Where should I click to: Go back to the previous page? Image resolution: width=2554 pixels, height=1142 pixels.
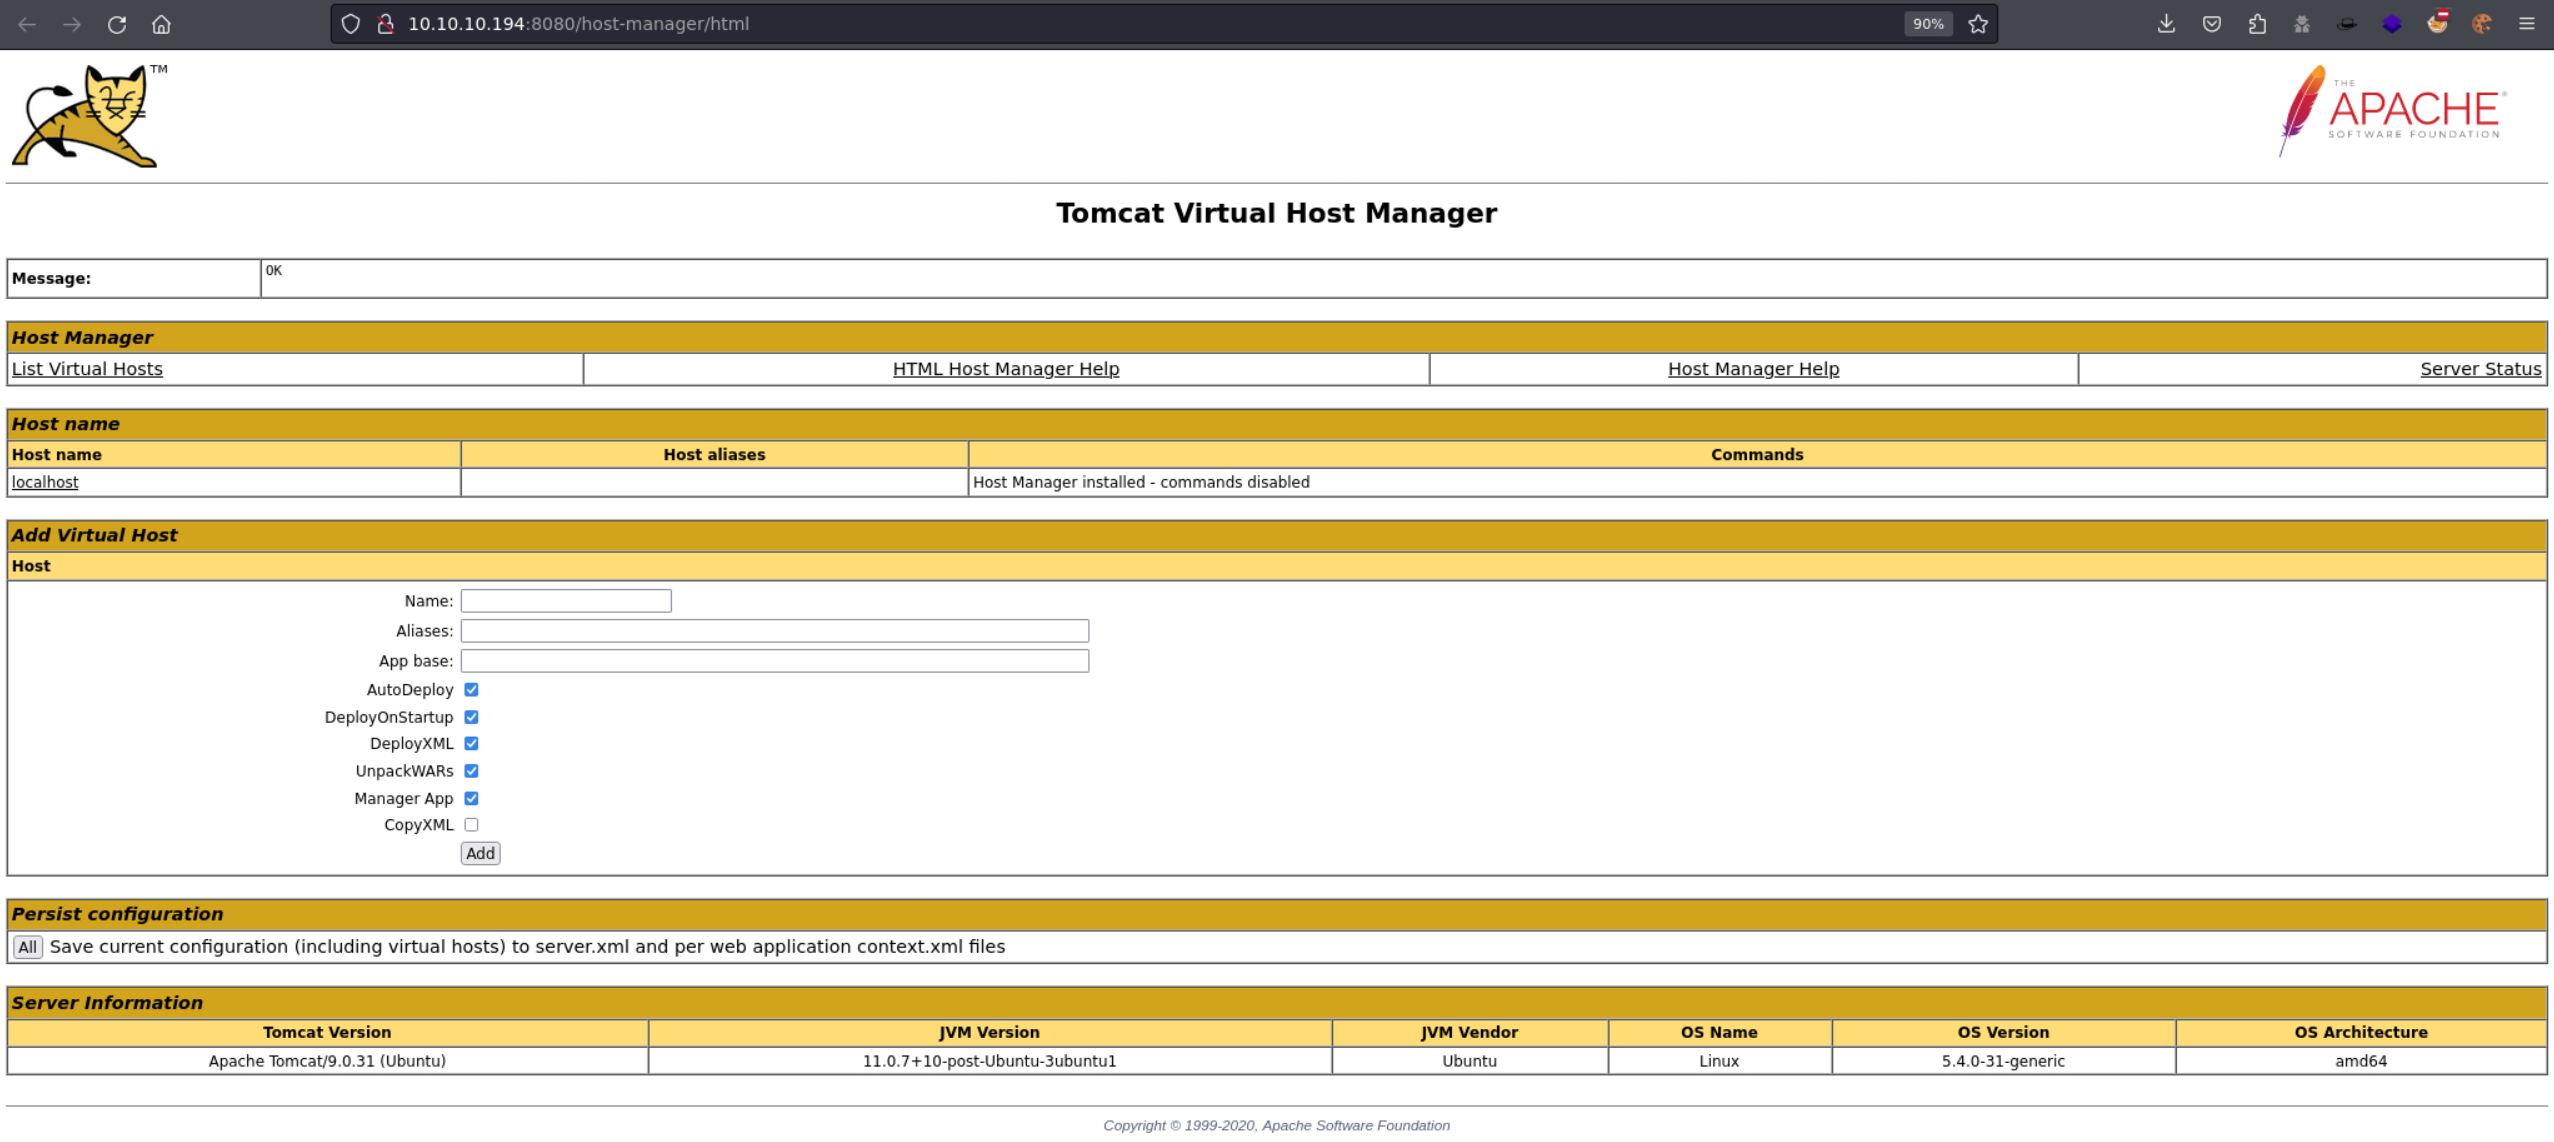click(x=27, y=24)
